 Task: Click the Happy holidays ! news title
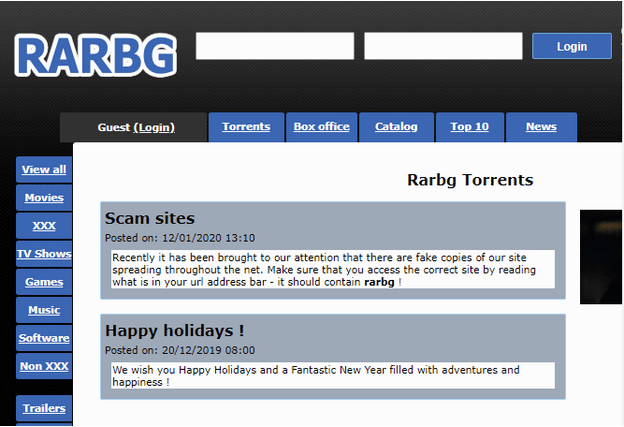(174, 331)
